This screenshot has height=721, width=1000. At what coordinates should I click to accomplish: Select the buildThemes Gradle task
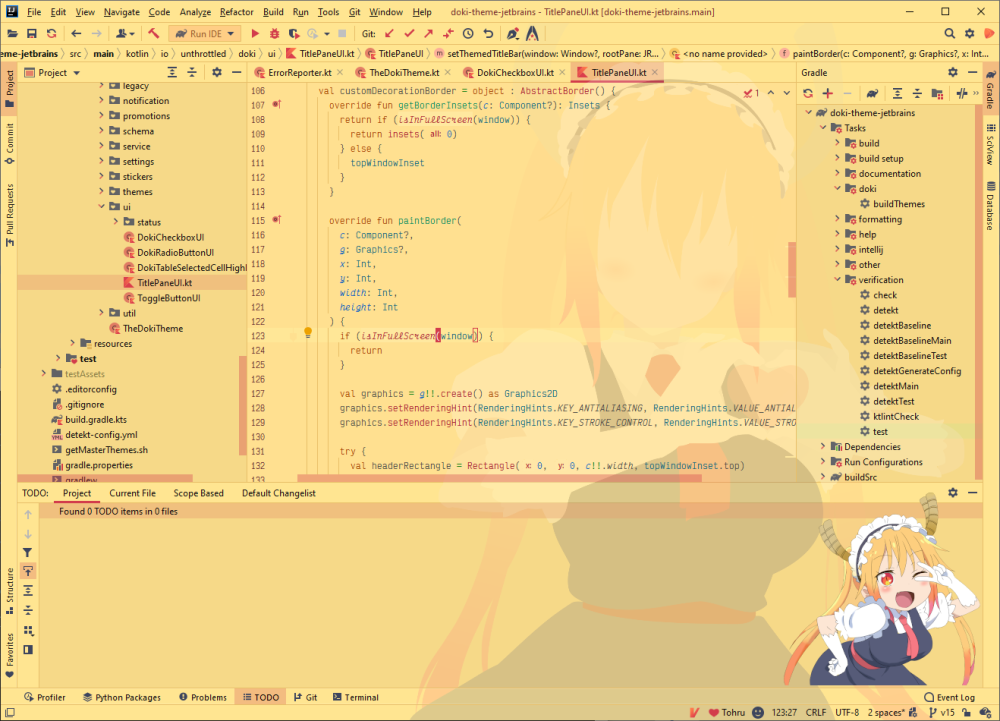pos(899,204)
